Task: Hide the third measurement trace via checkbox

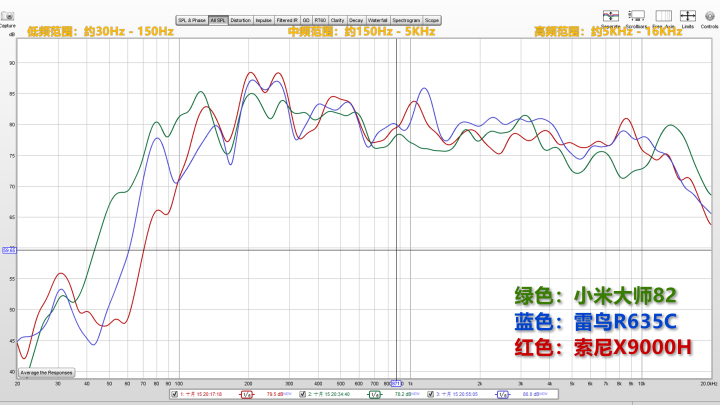Action: (x=431, y=395)
